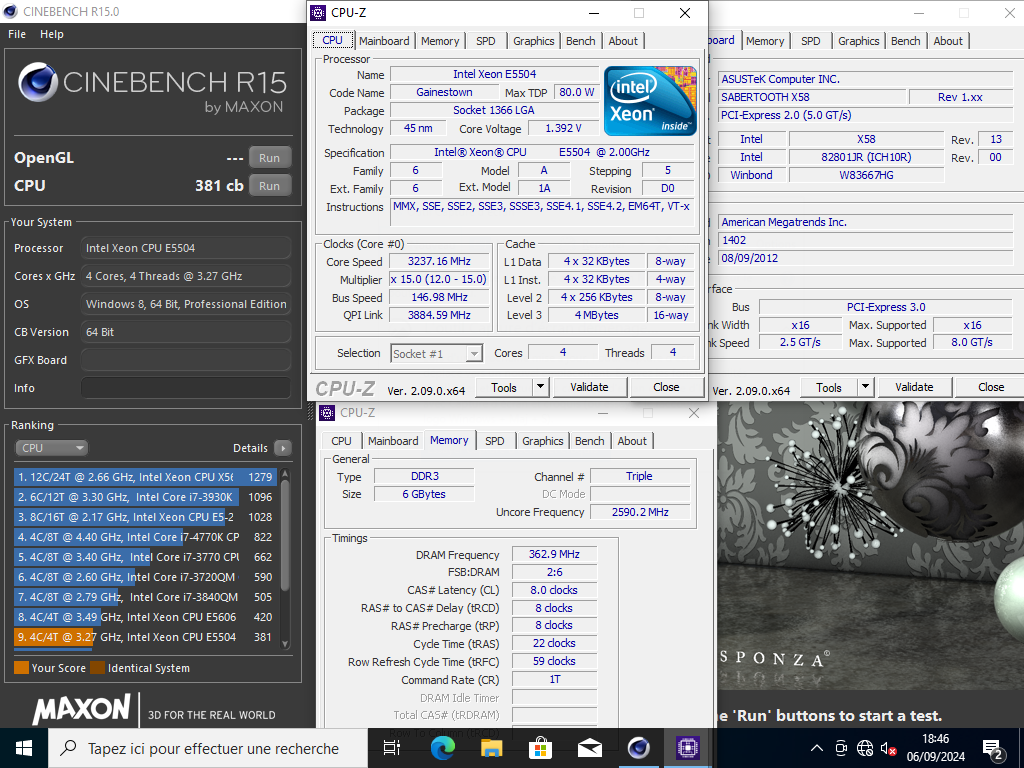Select CPU tab in CPU-Z Memory window
The image size is (1024, 768).
click(x=342, y=441)
